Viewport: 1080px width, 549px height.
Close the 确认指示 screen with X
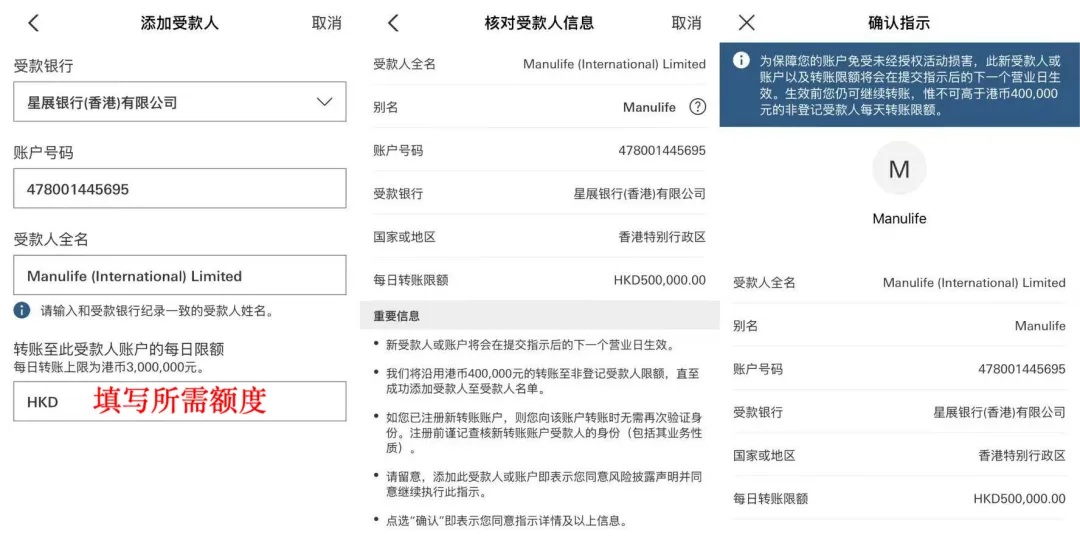[x=747, y=23]
